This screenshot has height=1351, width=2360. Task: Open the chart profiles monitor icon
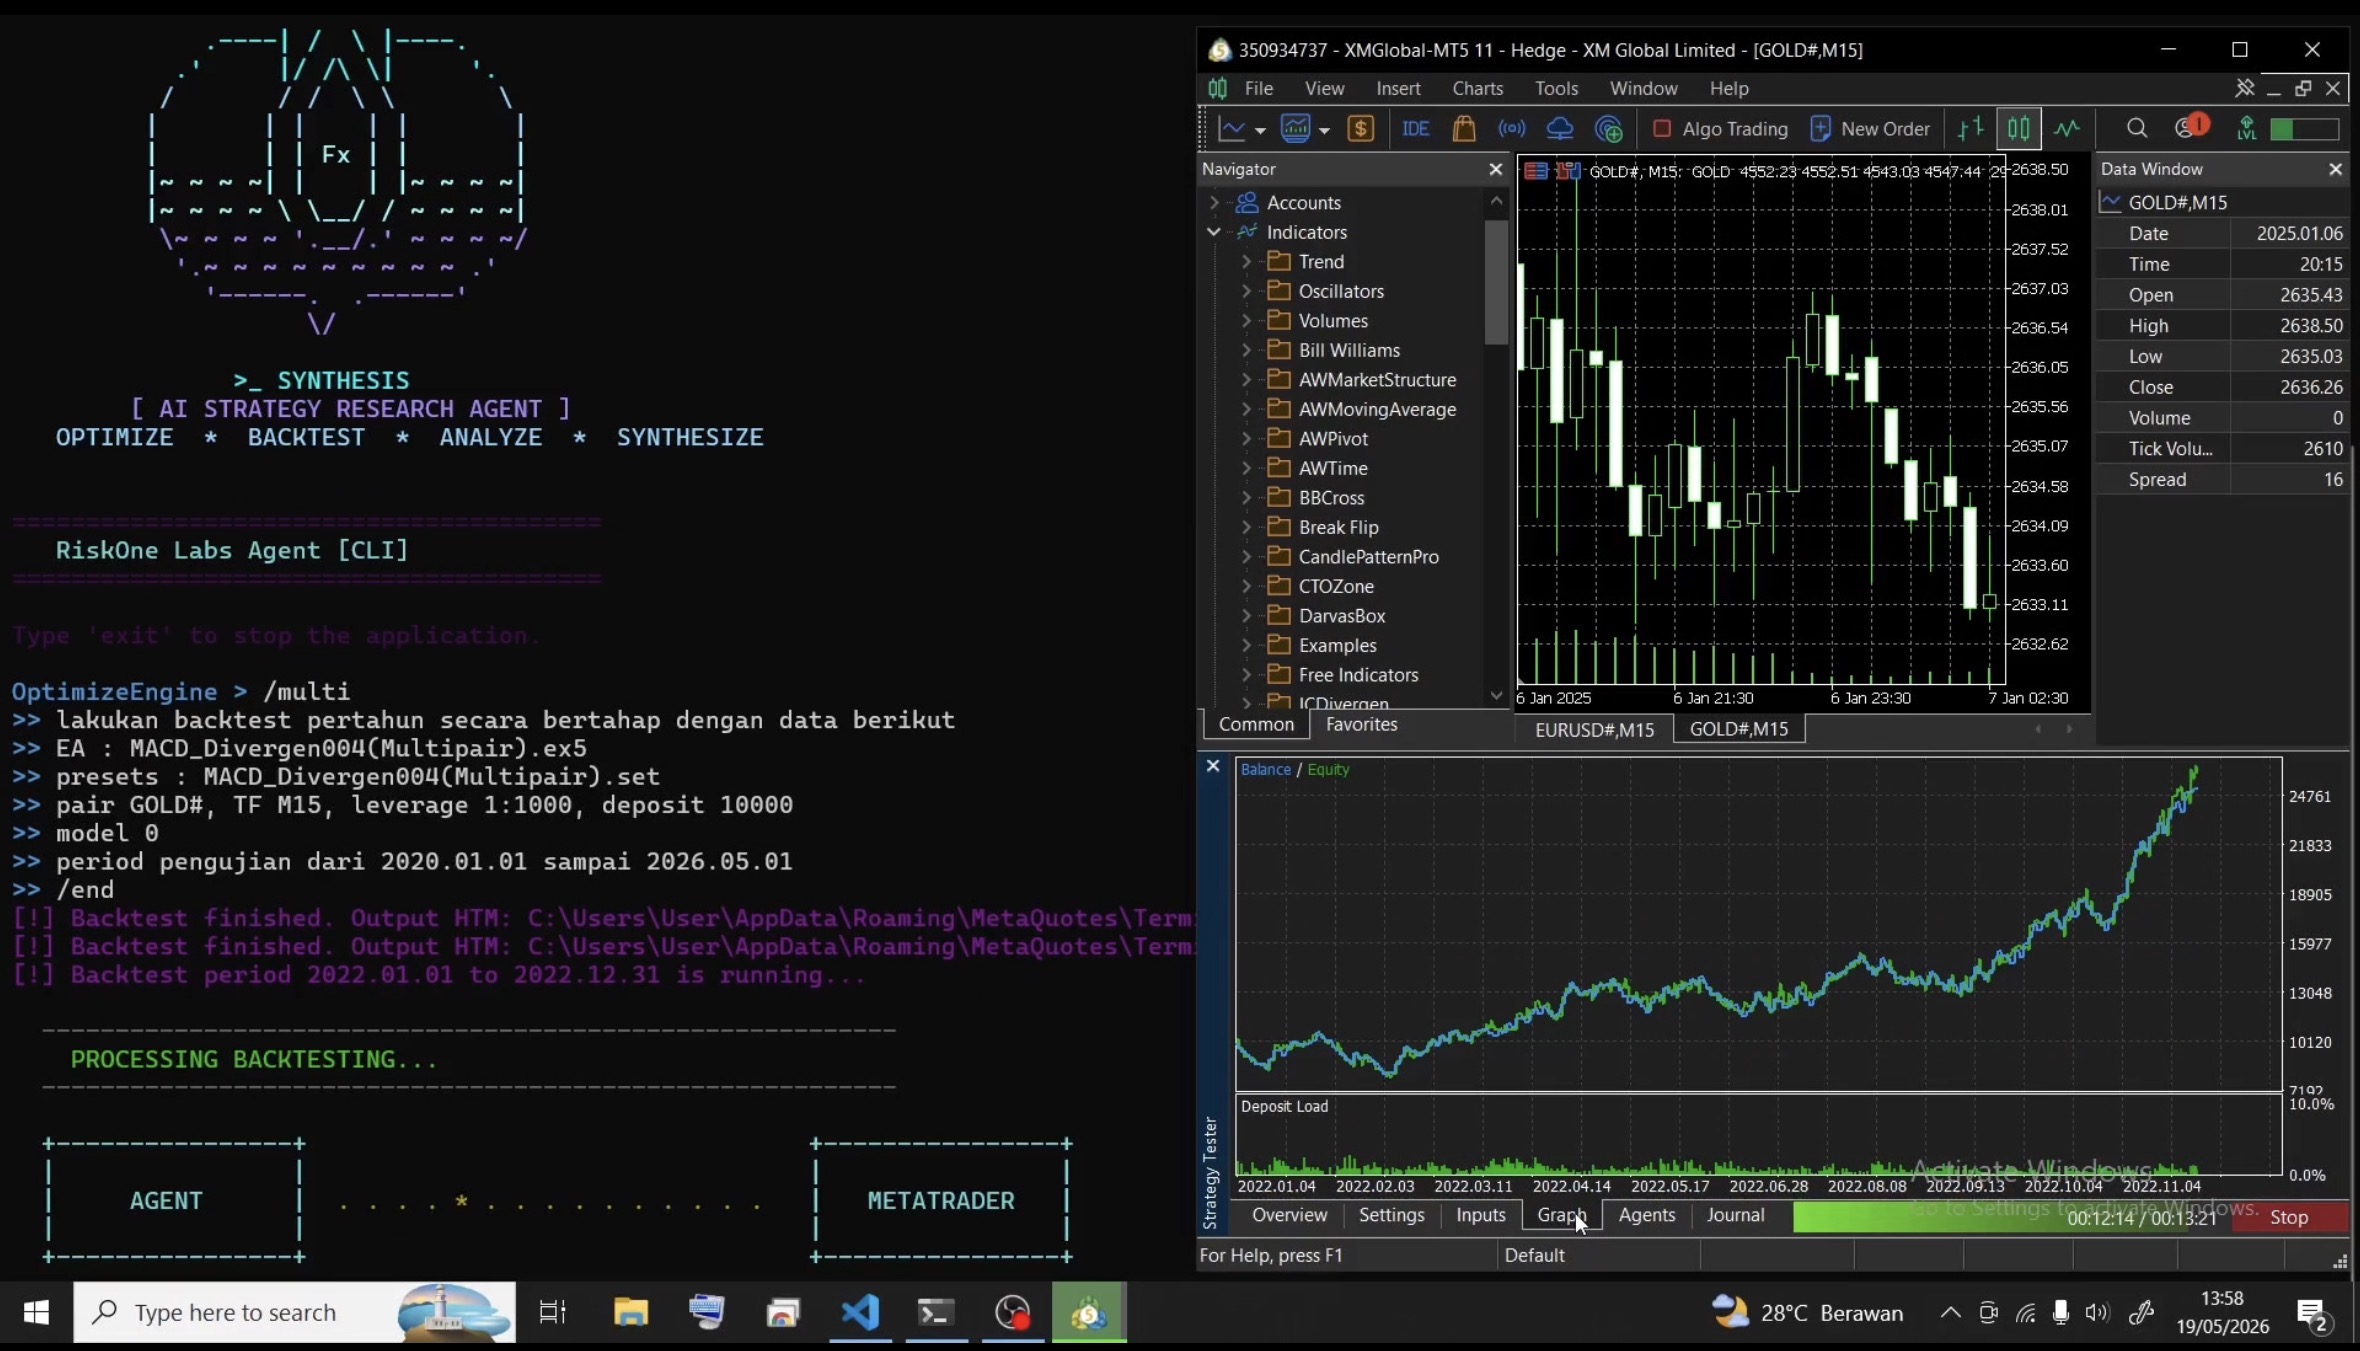[x=1296, y=129]
